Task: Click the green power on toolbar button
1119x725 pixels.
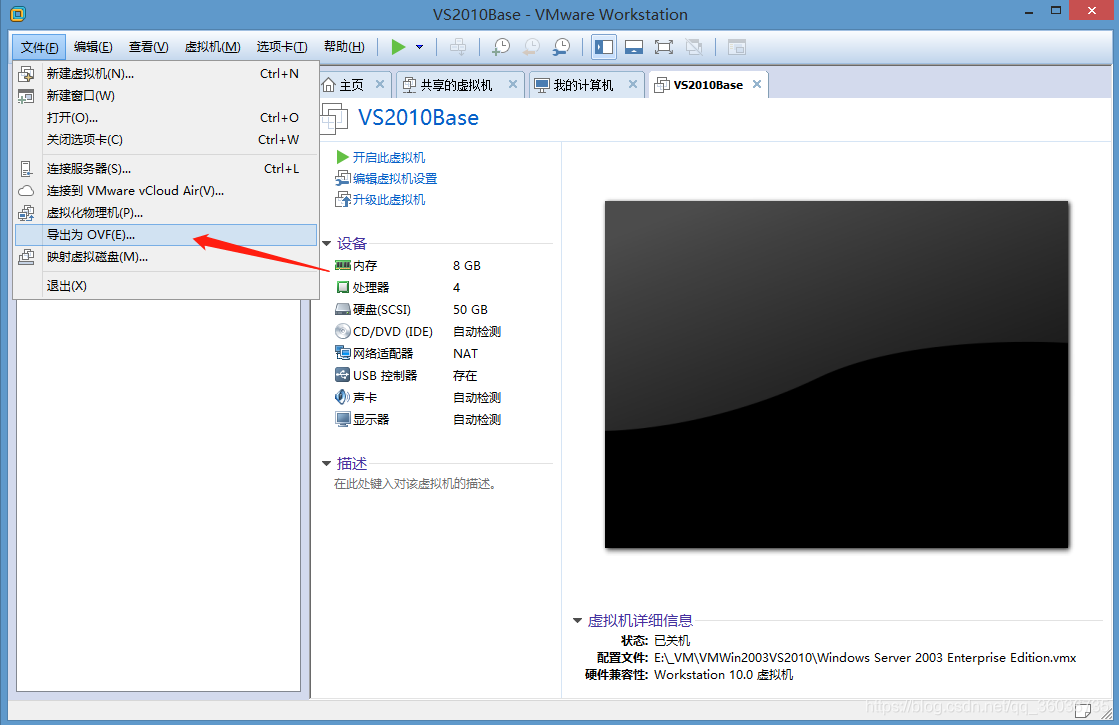Action: pyautogui.click(x=398, y=47)
